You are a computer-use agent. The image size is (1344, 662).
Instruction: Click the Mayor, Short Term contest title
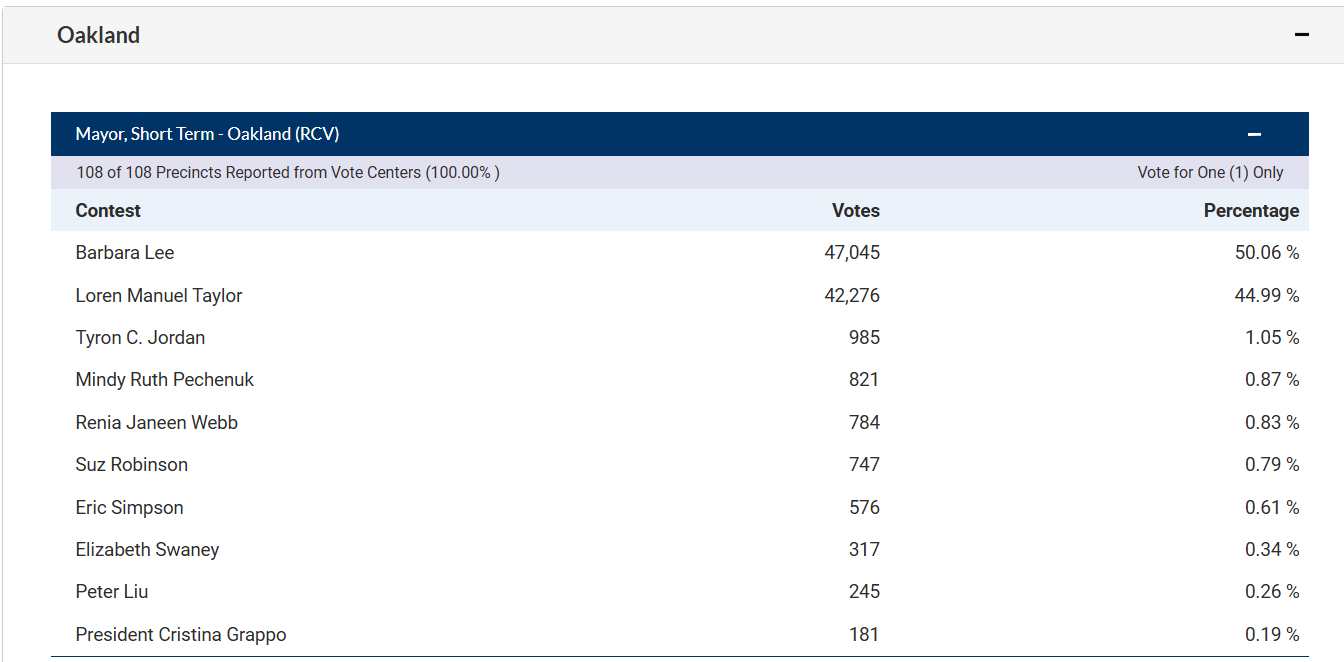[207, 134]
